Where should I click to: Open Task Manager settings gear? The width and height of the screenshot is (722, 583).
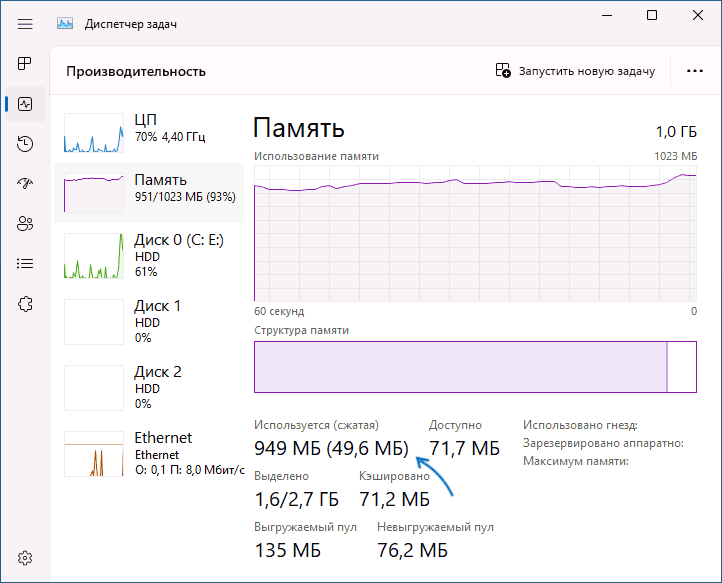pos(25,558)
